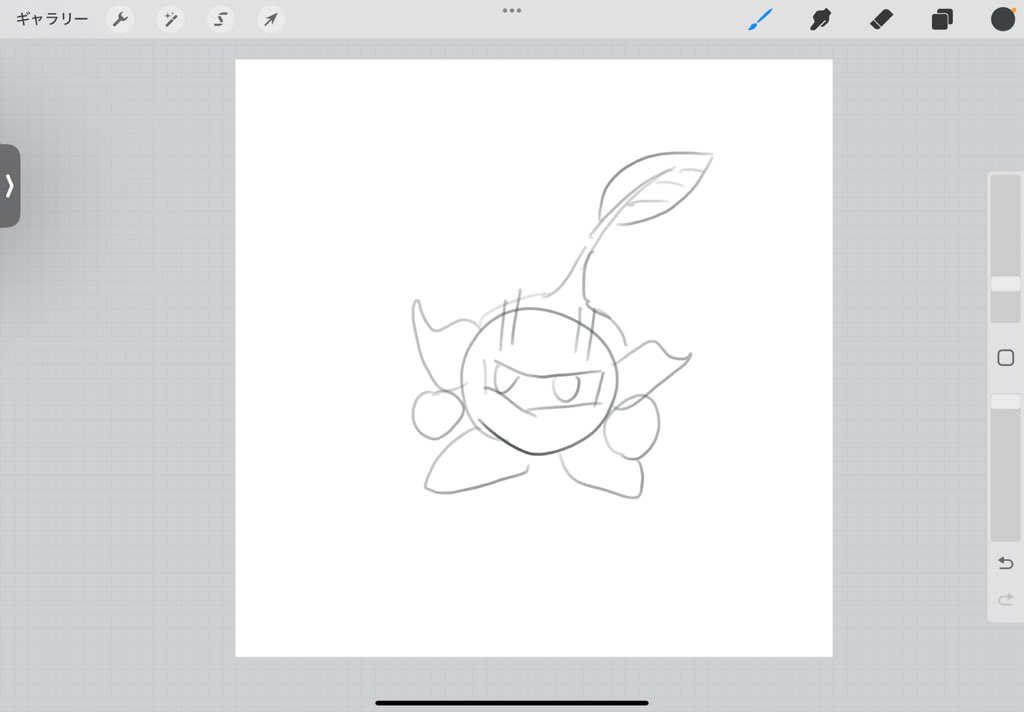Screen dimensions: 1024x712
Task: Tap the three-dot multitasking menu
Action: pyautogui.click(x=512, y=10)
